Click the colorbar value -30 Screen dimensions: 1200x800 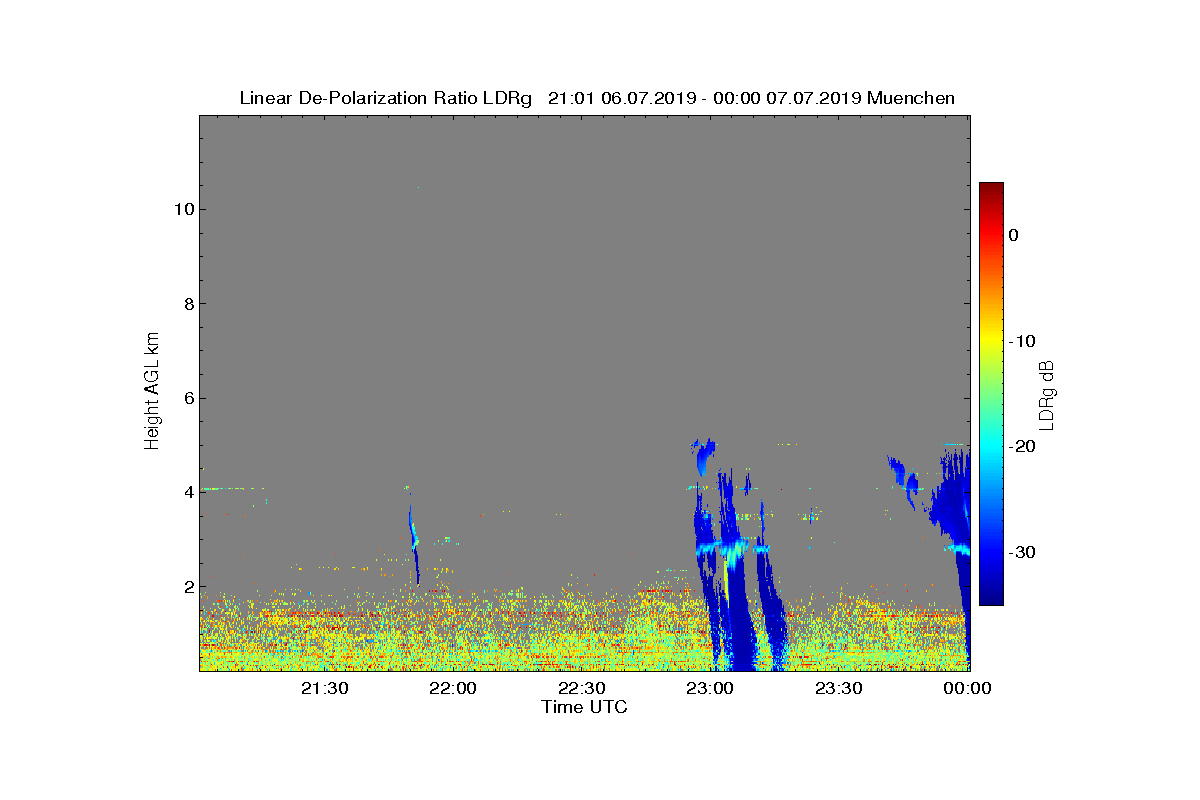click(x=1022, y=553)
